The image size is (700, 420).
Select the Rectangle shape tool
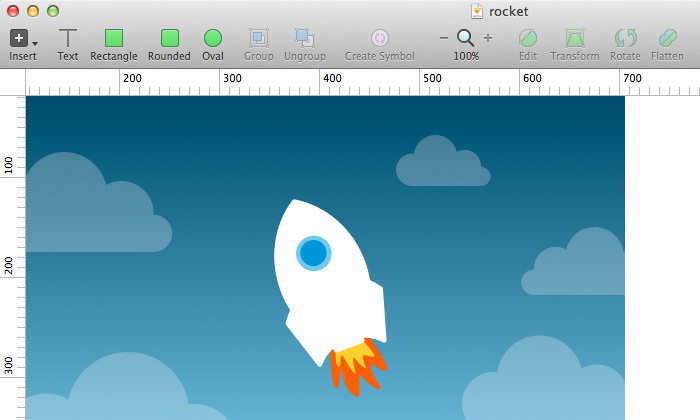(x=113, y=39)
